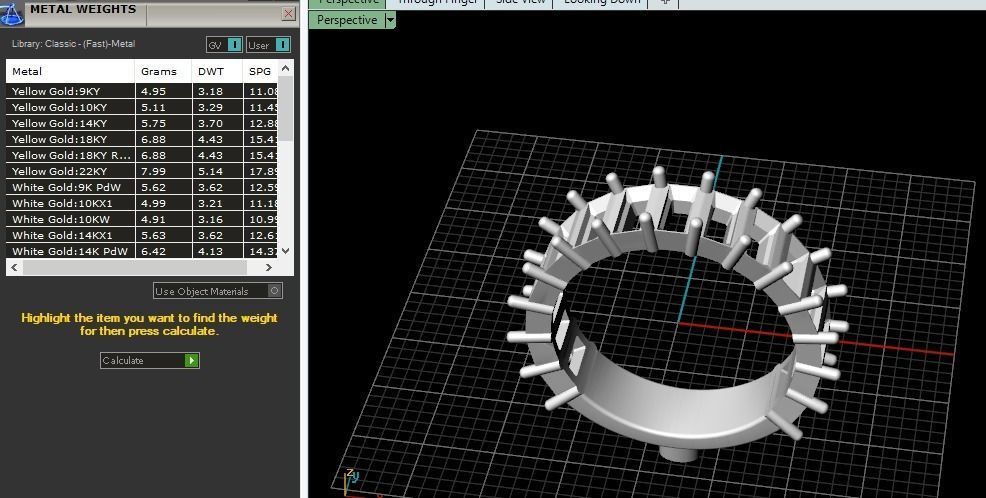Click the metal table scroll down arrow

coord(285,251)
